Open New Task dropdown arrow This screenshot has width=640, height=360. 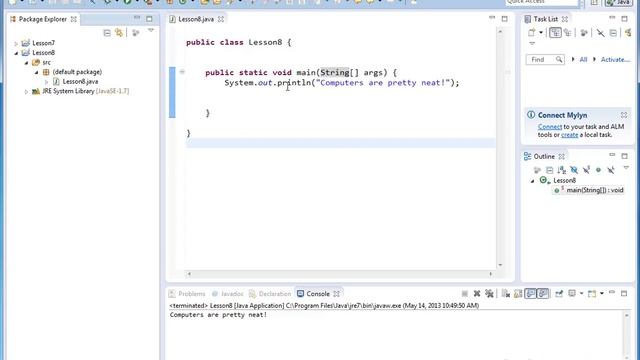(x=541, y=33)
